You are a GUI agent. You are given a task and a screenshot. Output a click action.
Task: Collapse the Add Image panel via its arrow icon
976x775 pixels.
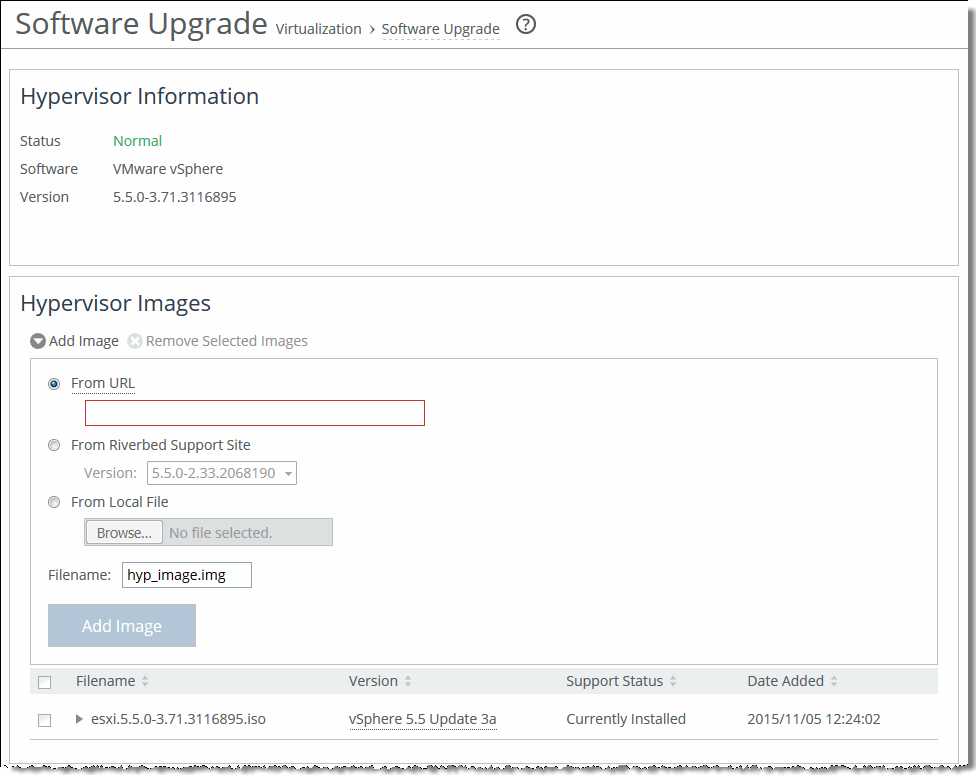(x=37, y=340)
